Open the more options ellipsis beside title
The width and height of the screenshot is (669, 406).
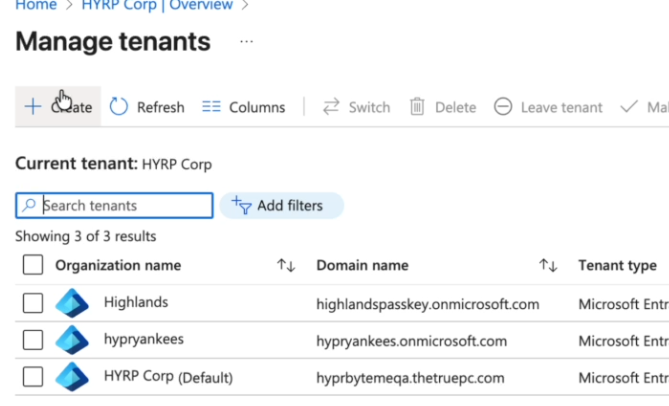247,42
